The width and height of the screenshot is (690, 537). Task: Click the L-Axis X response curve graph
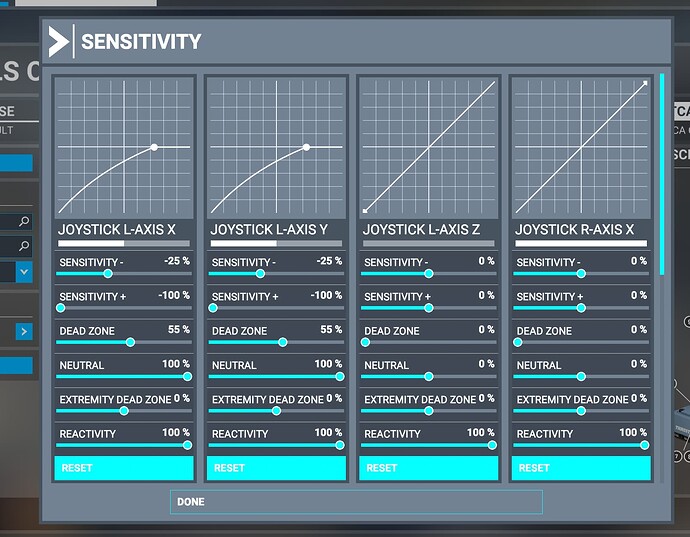[x=124, y=147]
